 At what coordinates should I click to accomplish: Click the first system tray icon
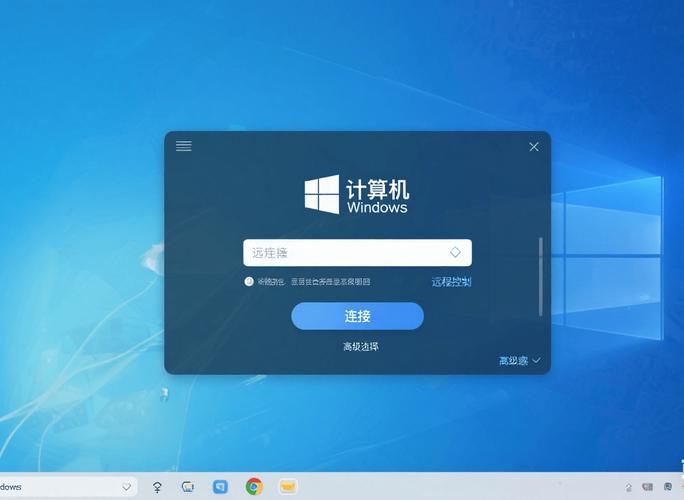pyautogui.click(x=629, y=487)
